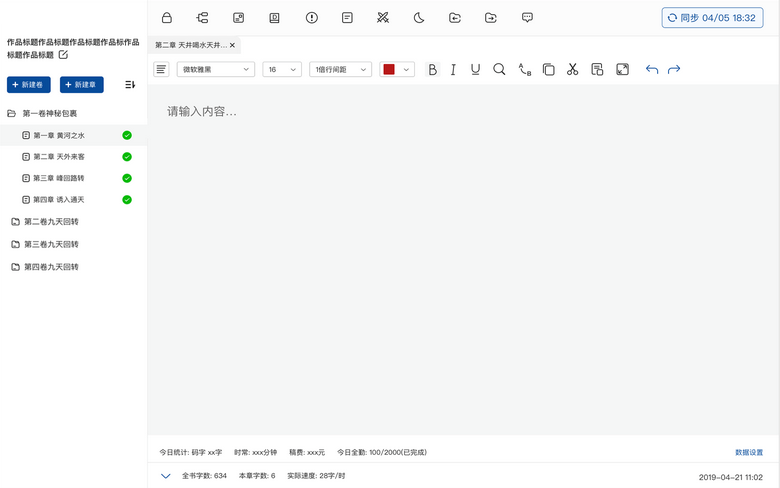
Task: Click the 新建卷 button
Action: click(x=29, y=85)
